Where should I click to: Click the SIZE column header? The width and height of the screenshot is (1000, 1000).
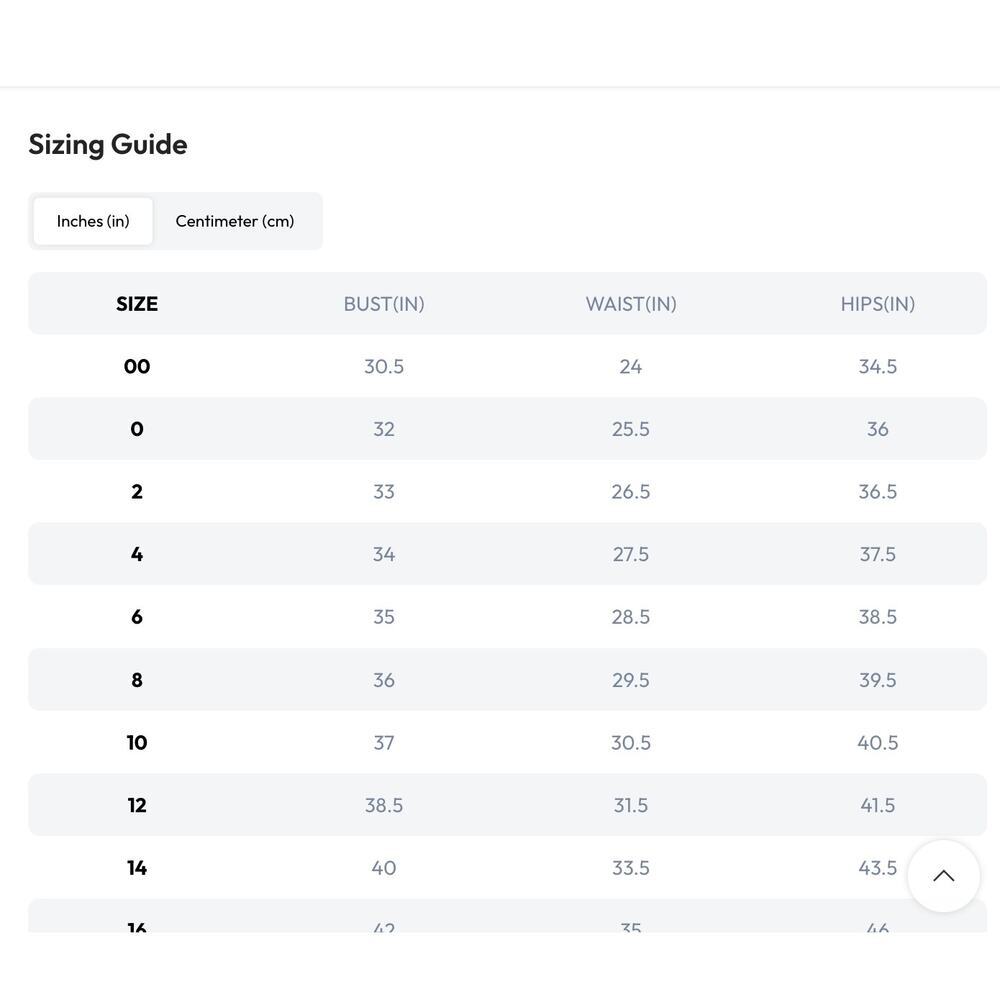(137, 304)
